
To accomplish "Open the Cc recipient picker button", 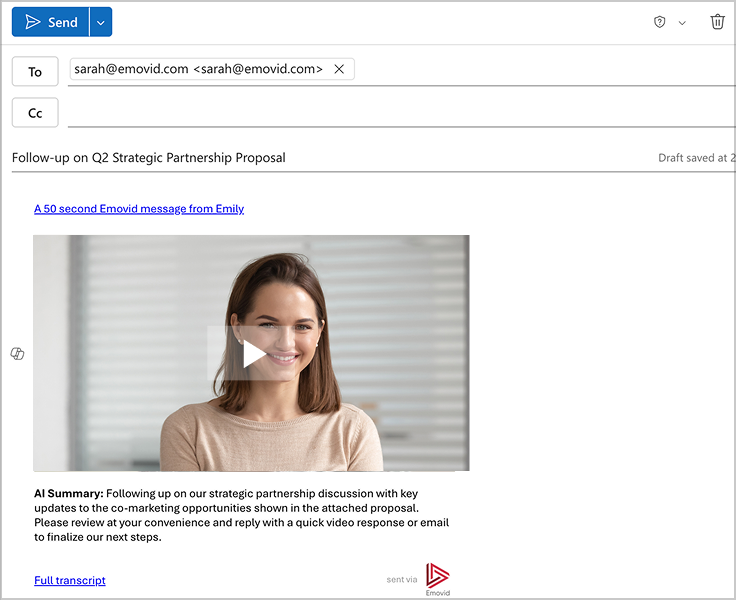I will click(x=35, y=113).
